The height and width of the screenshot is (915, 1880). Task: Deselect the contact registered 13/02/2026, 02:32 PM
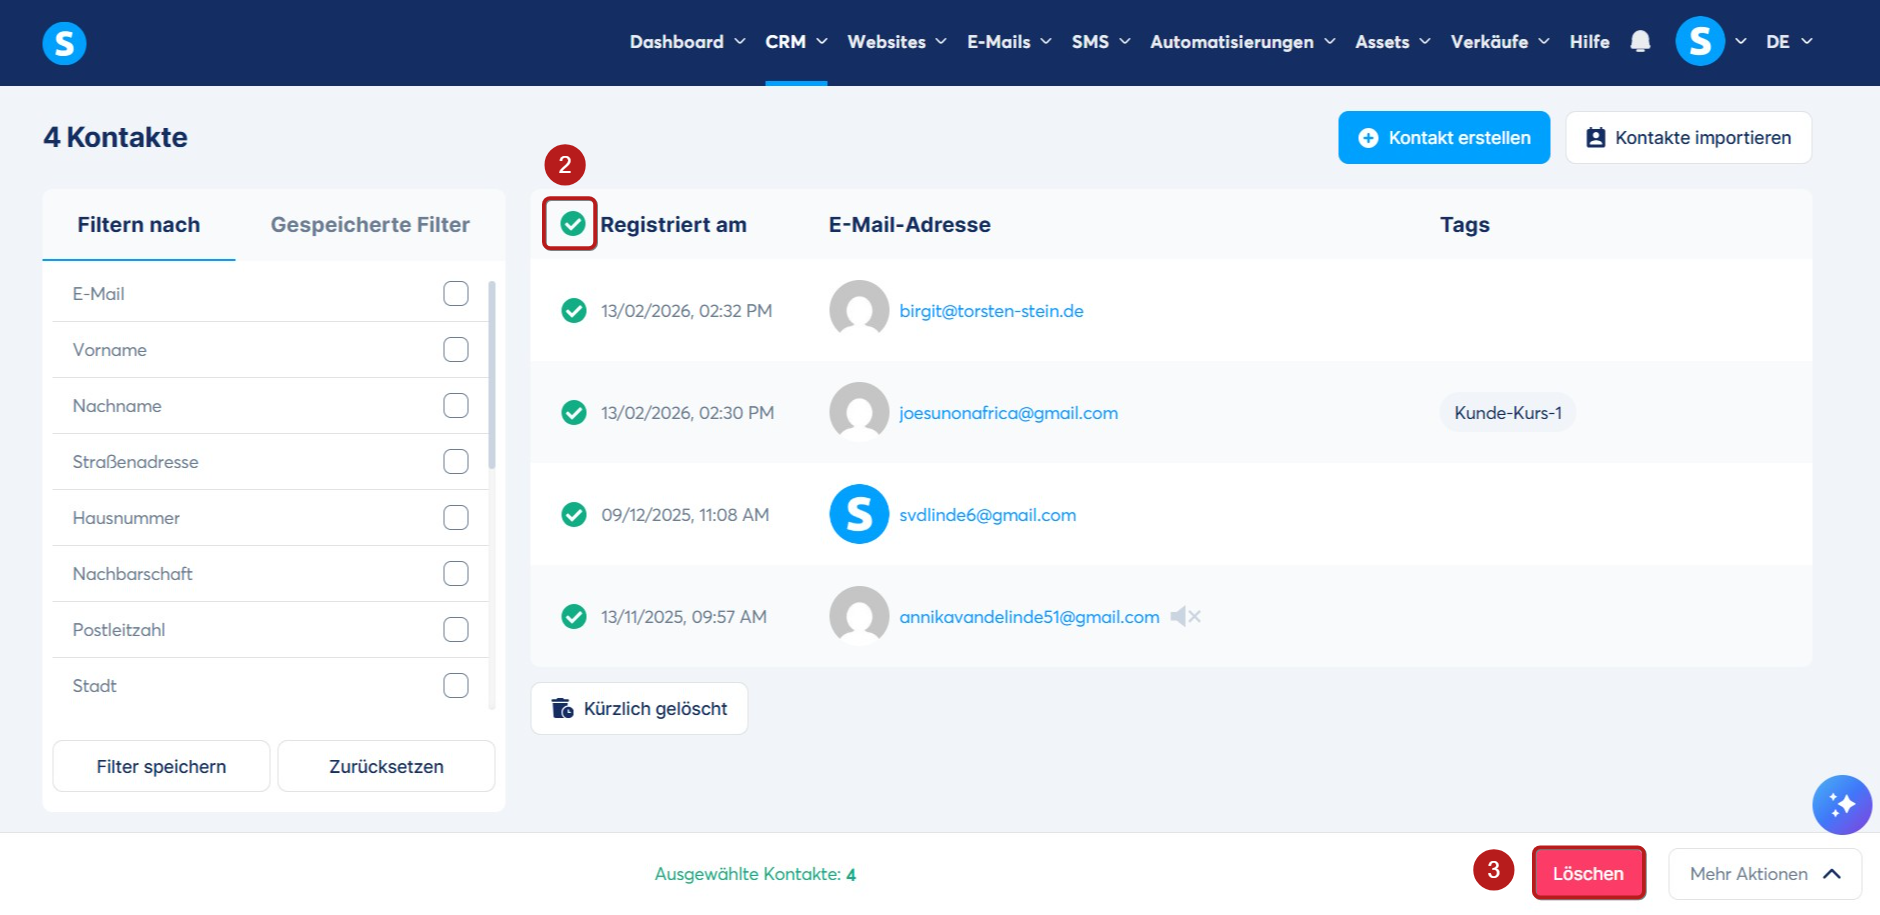(x=574, y=311)
